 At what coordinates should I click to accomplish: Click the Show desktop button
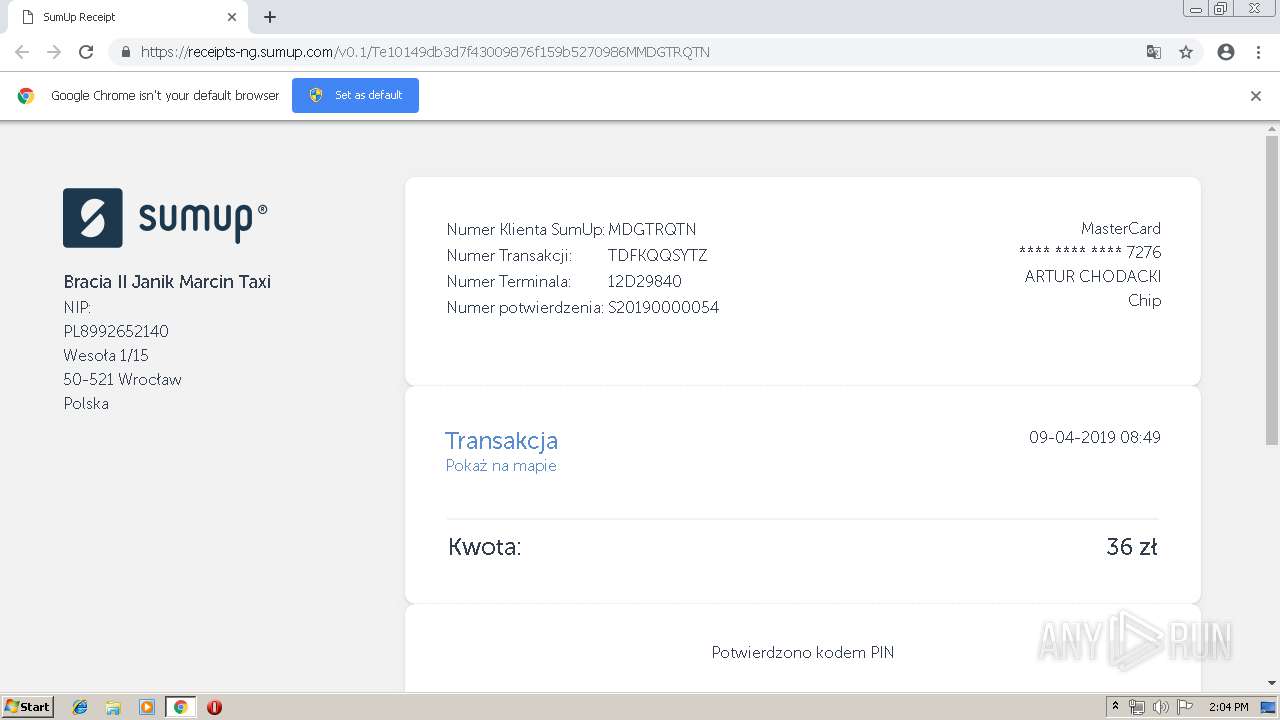[1270, 707]
